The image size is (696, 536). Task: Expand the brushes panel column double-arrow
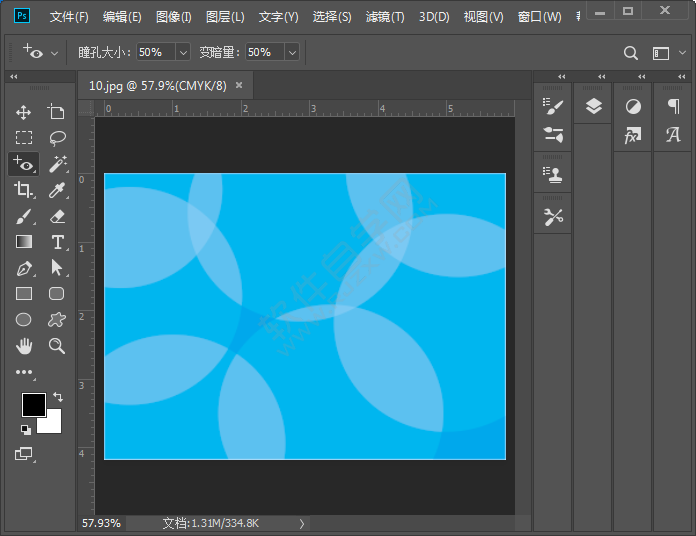pyautogui.click(x=562, y=76)
